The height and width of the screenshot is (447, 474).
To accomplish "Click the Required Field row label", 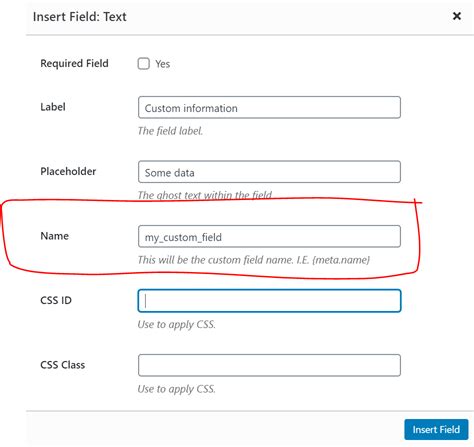I will point(74,63).
